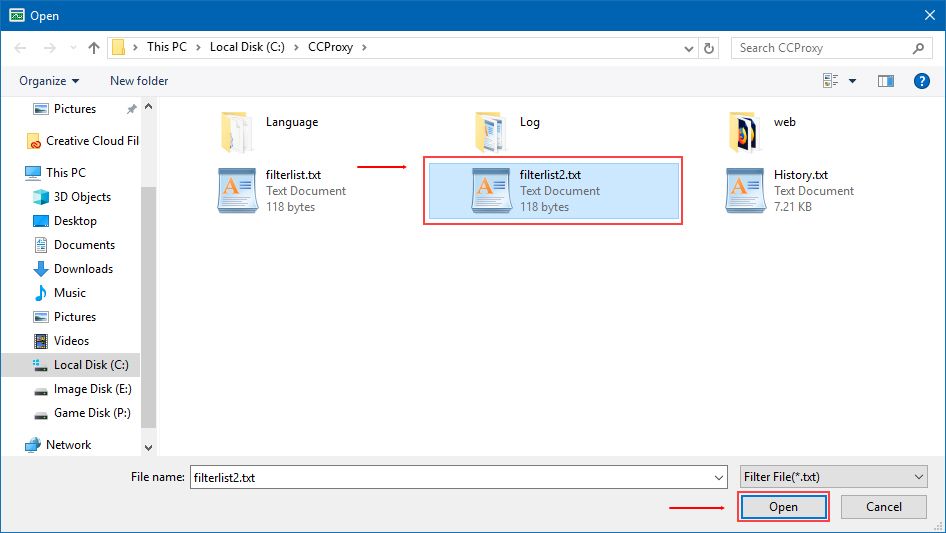Open the change view options dropdown

(x=853, y=81)
